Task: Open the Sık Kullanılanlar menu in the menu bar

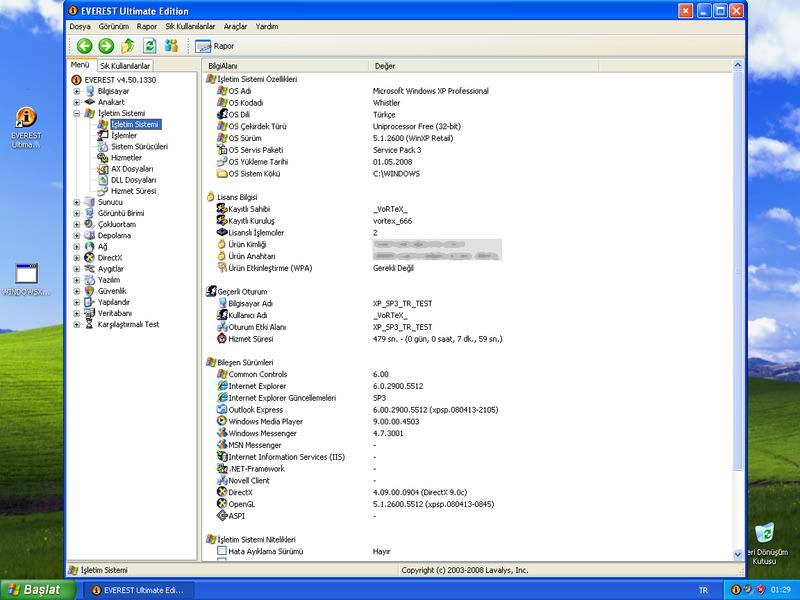Action: 190,27
